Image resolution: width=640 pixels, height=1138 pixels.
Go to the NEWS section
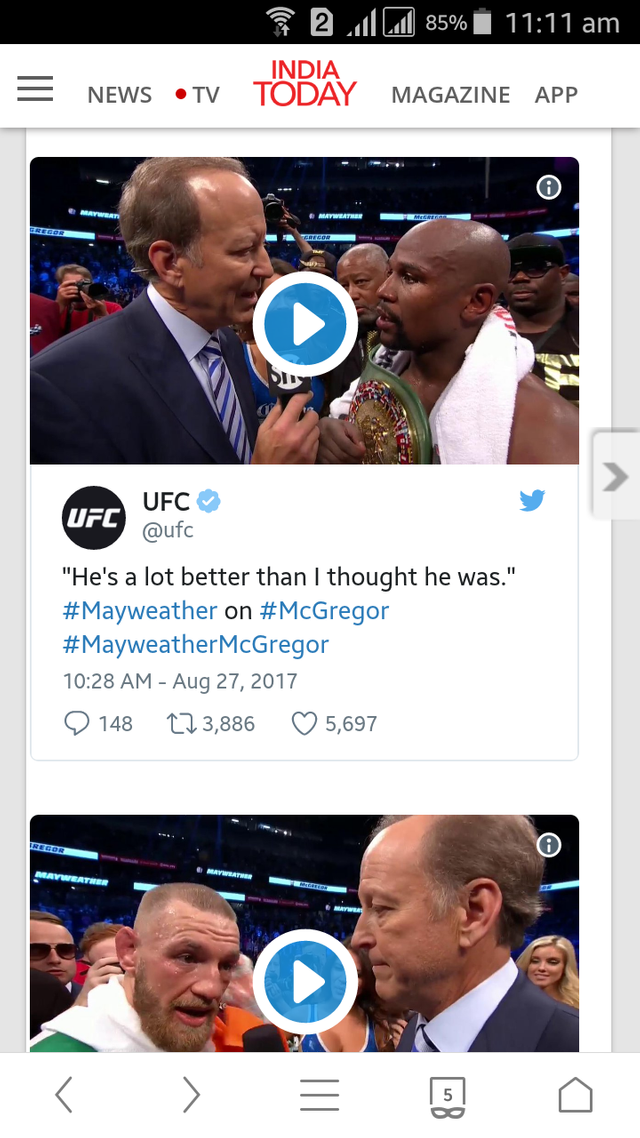point(120,95)
